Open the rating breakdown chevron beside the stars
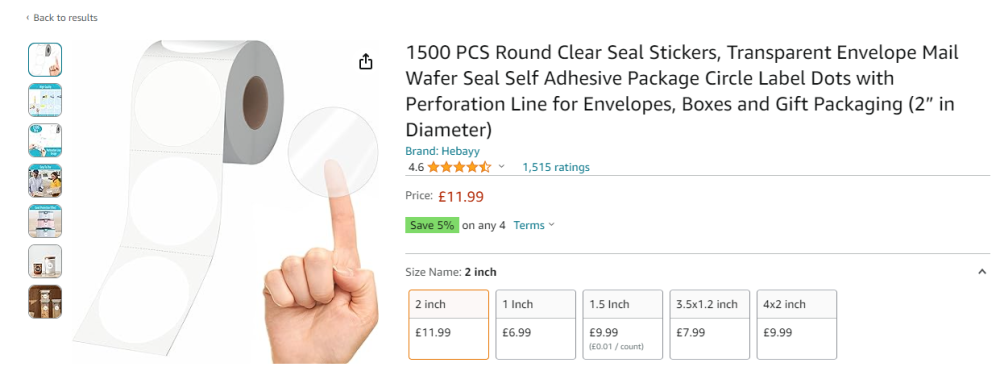Screen dimensions: 1000x367 point(501,167)
